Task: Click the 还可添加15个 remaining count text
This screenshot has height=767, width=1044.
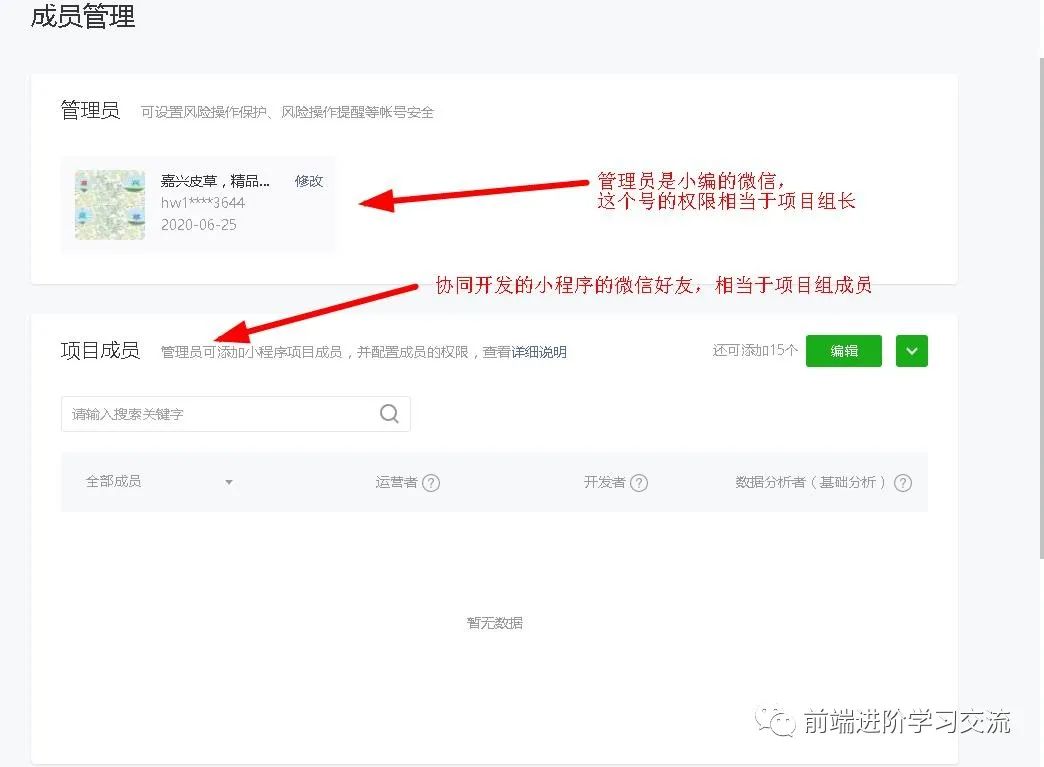Action: 755,351
